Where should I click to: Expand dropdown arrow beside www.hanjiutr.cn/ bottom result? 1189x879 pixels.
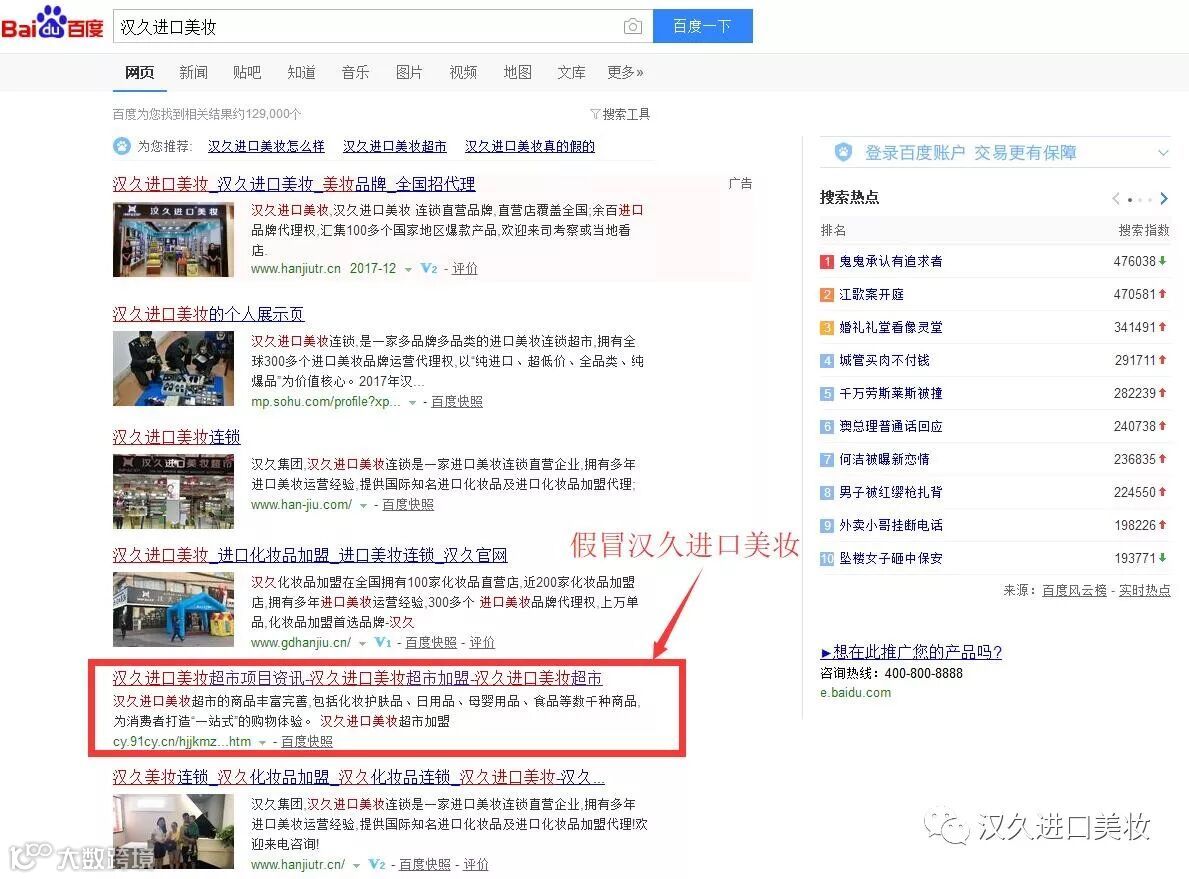tap(356, 865)
